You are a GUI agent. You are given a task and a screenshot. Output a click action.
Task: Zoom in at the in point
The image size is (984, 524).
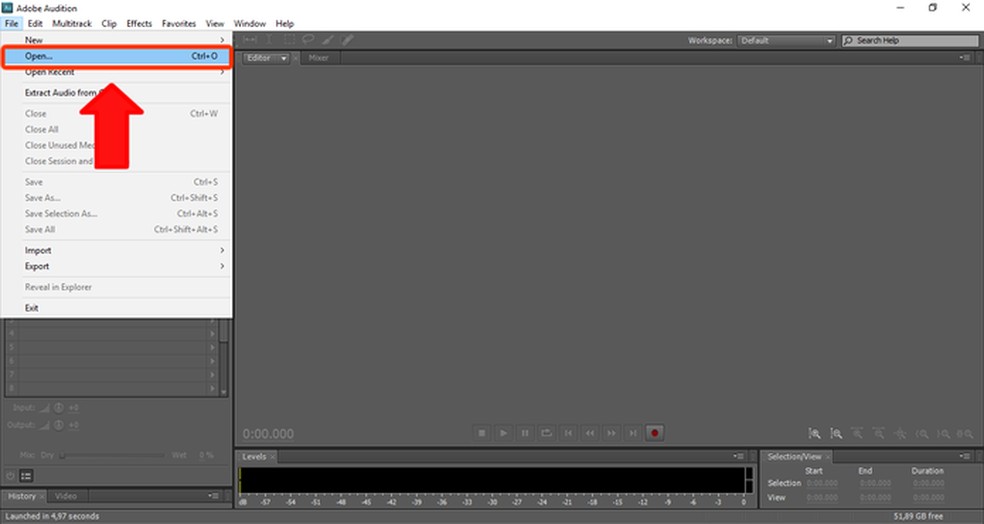click(x=922, y=434)
